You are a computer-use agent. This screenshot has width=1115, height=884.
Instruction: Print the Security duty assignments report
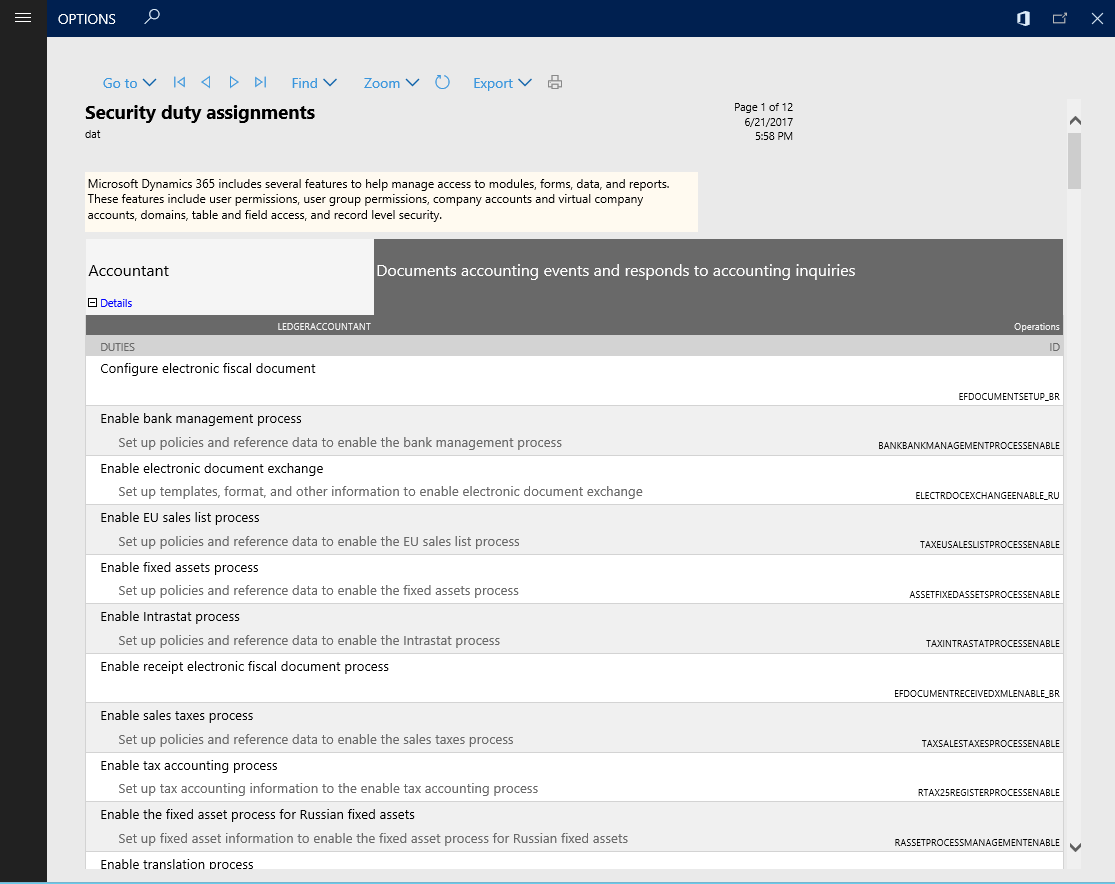pyautogui.click(x=555, y=83)
